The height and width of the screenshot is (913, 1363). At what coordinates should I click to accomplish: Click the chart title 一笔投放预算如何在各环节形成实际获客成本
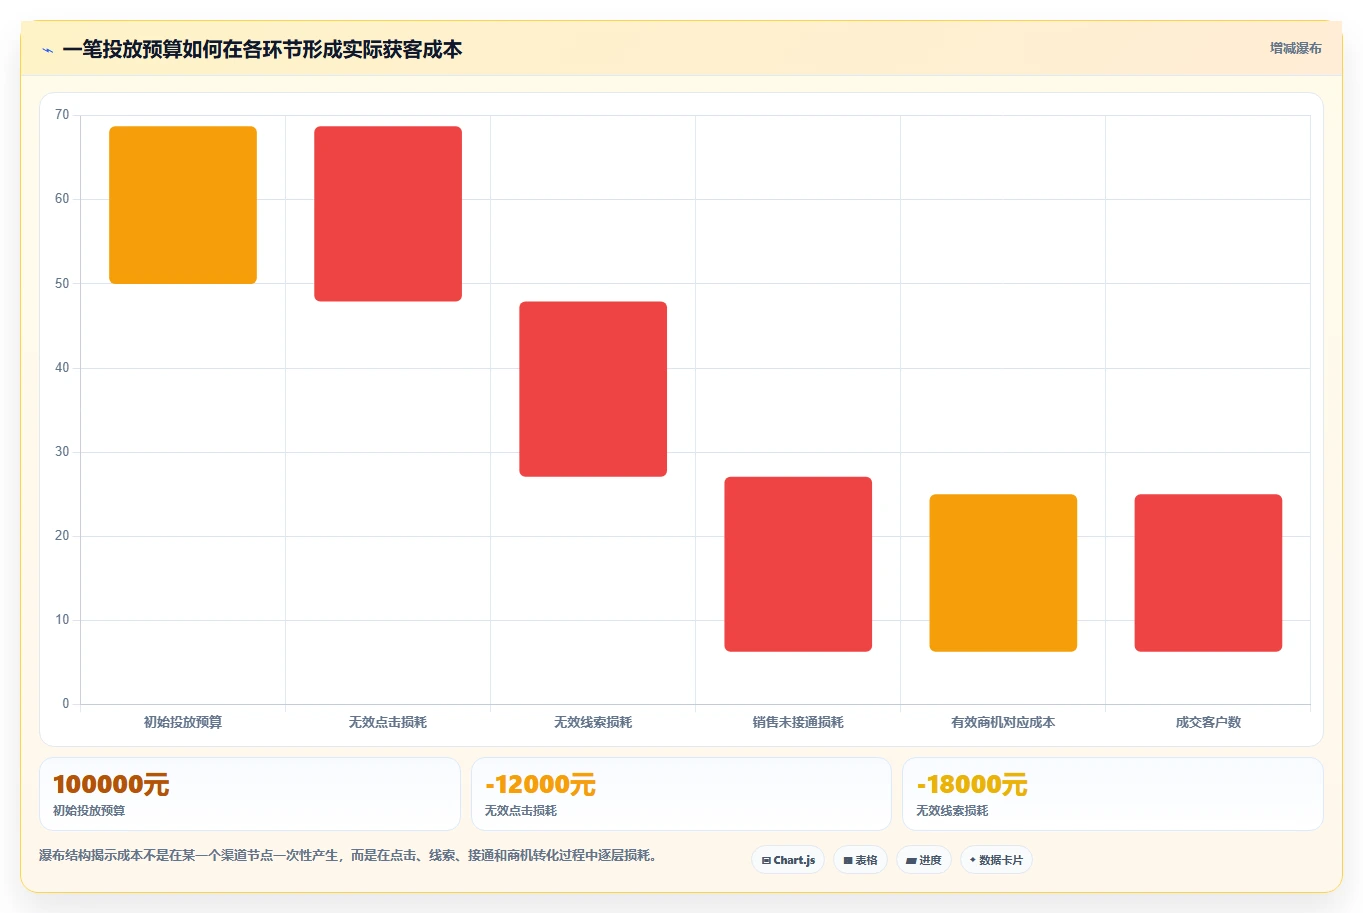point(262,50)
